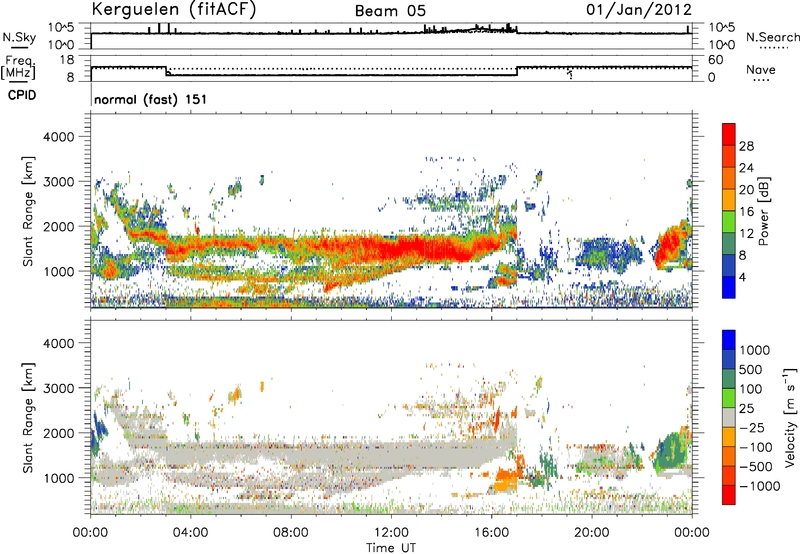Click the 1000 tick on velocity colorbar
The image size is (800, 554).
point(754,350)
